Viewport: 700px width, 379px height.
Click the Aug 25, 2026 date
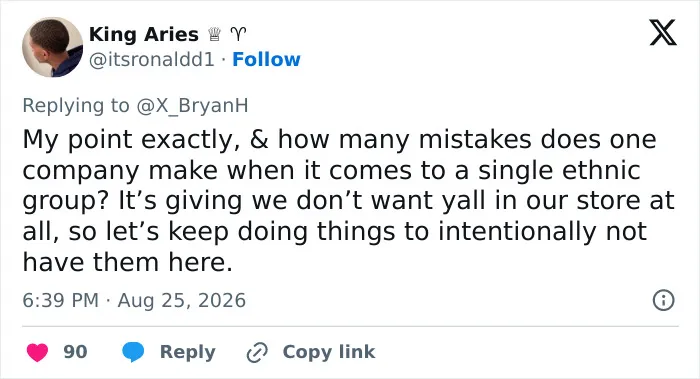(x=182, y=300)
